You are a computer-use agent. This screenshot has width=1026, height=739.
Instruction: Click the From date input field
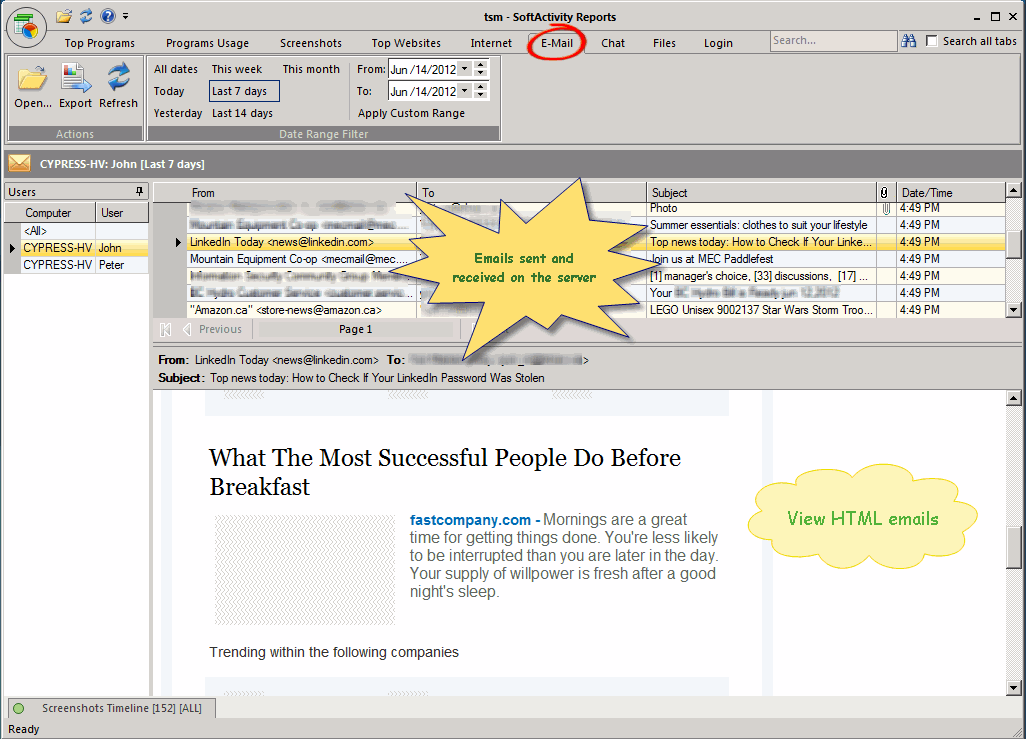pyautogui.click(x=423, y=69)
